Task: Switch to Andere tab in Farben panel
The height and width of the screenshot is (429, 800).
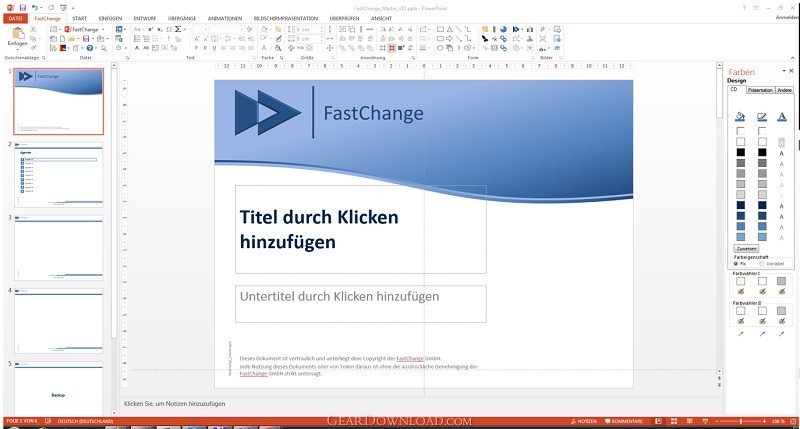Action: click(x=785, y=90)
